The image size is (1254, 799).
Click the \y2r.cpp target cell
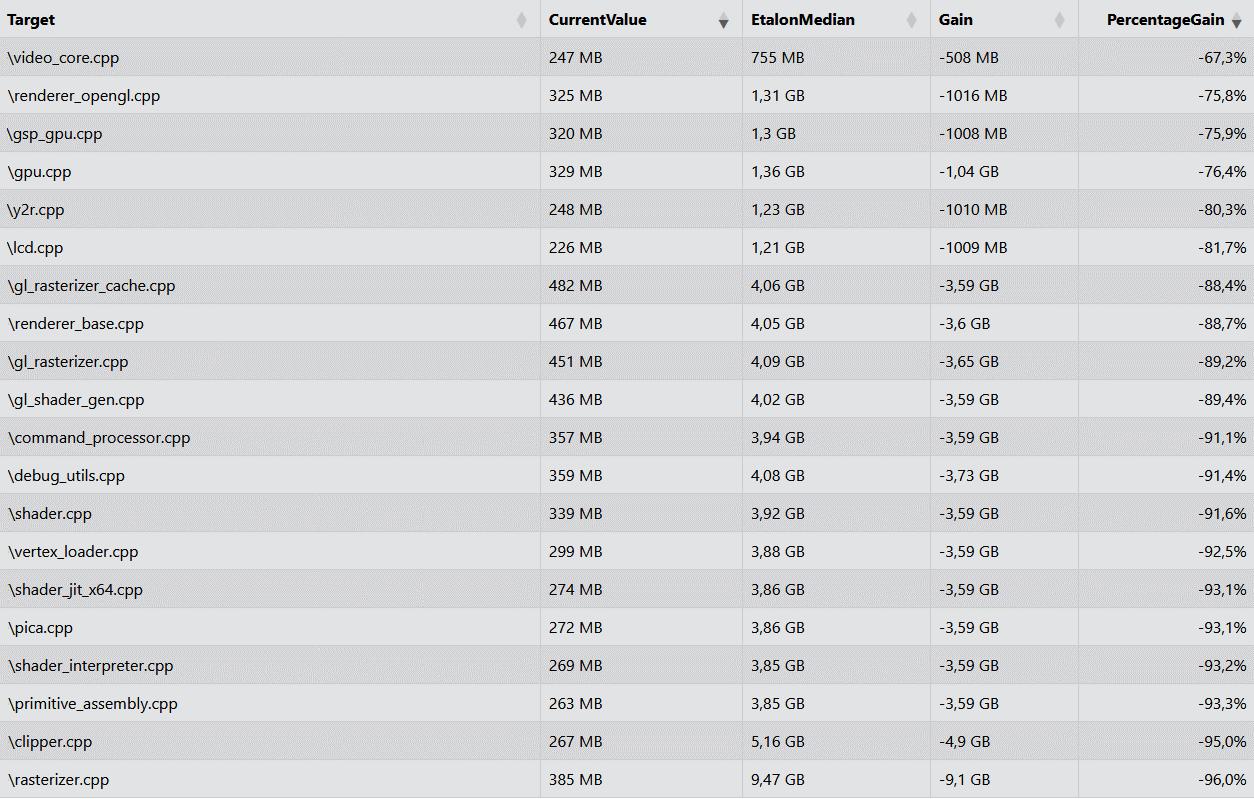(36, 210)
